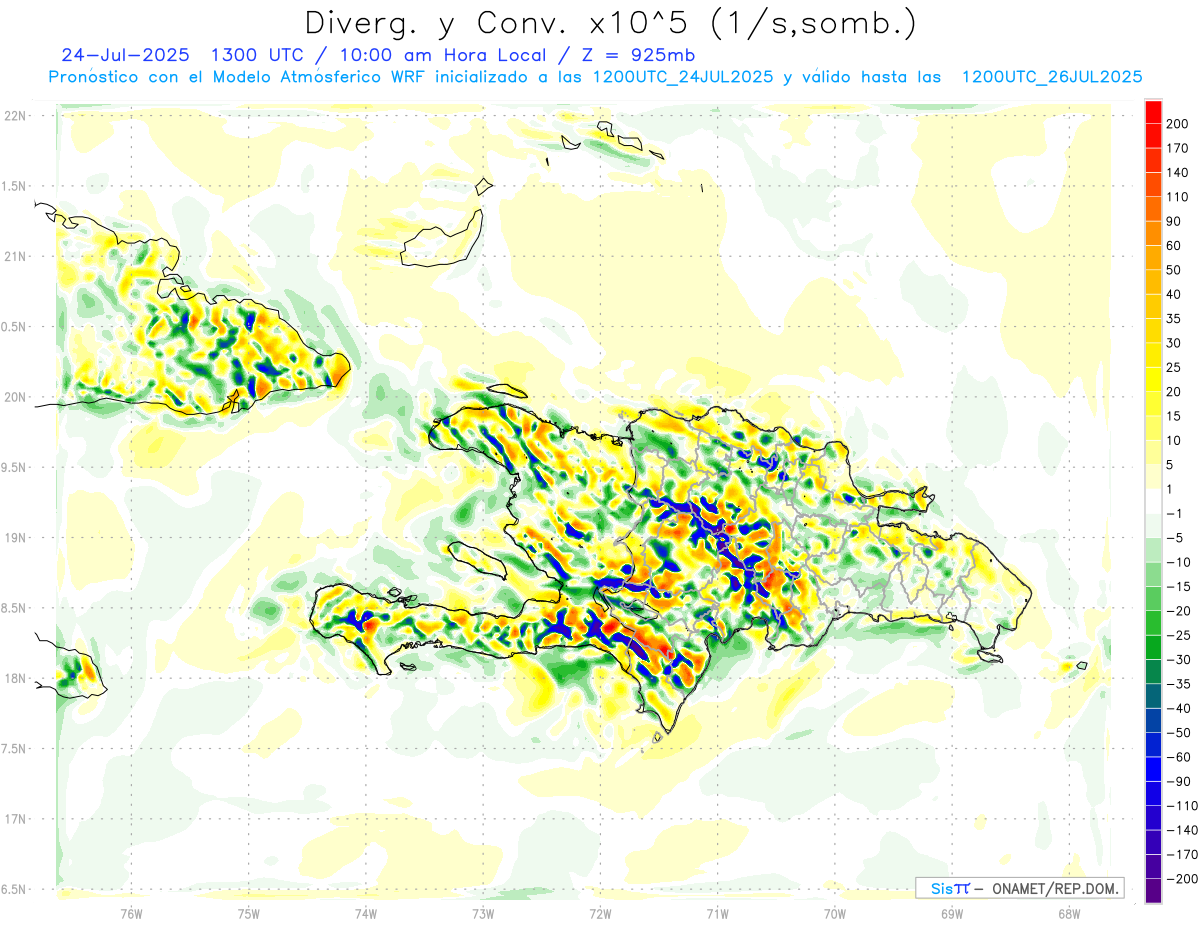Viewport: 1200px width, 927px height.
Task: Click the "22N" latitude label
Action: 14,116
